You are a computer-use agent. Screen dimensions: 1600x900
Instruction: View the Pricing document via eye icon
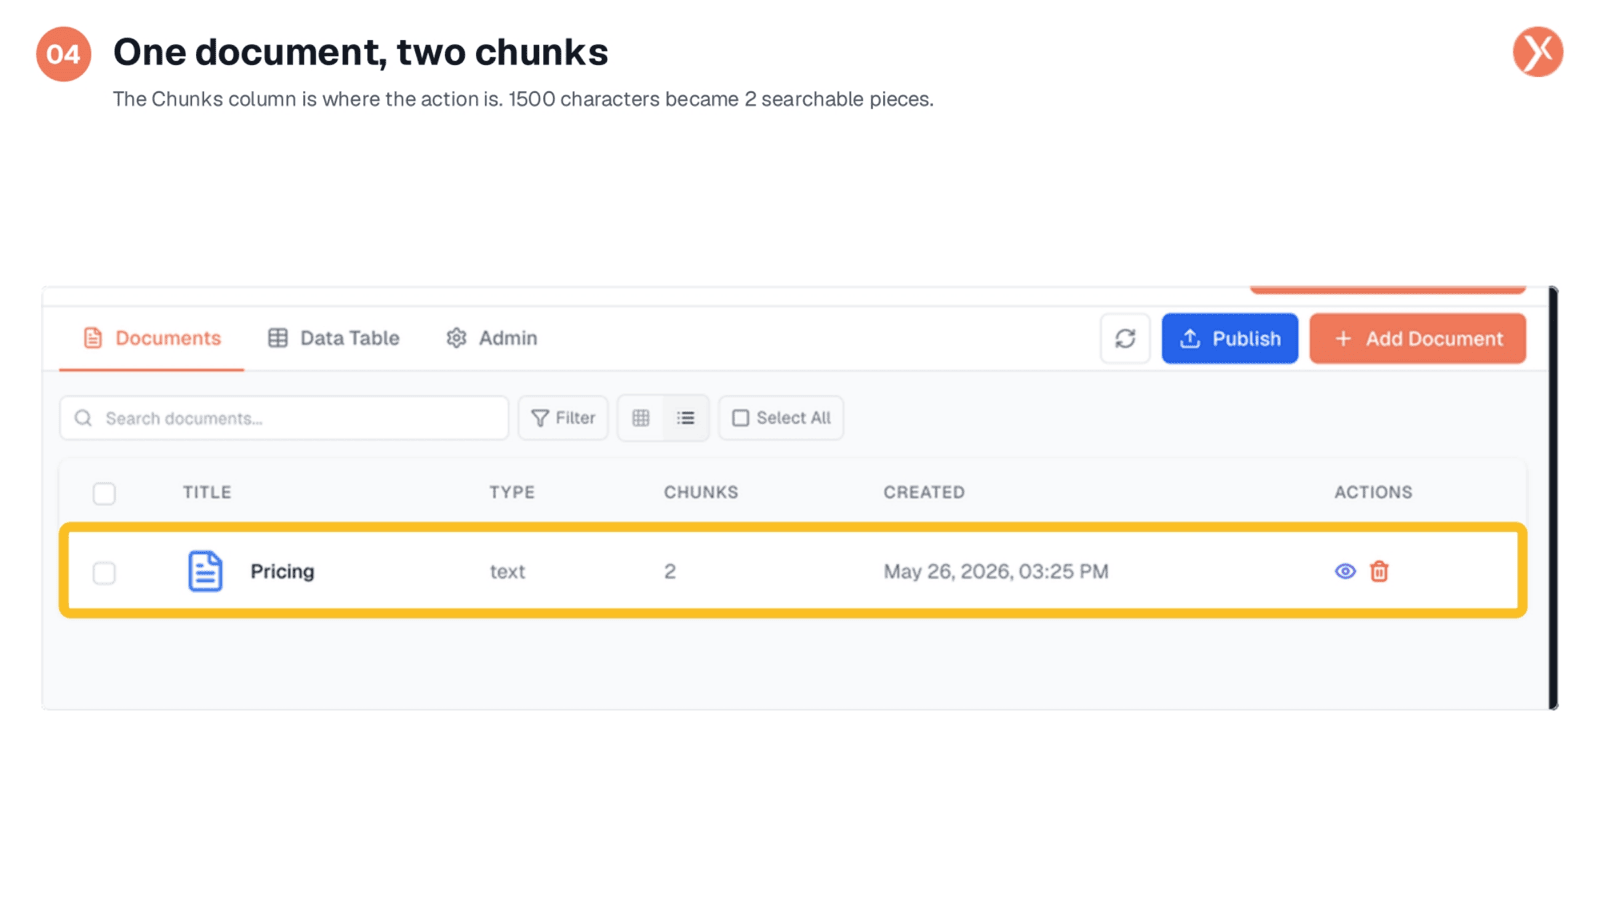tap(1345, 571)
